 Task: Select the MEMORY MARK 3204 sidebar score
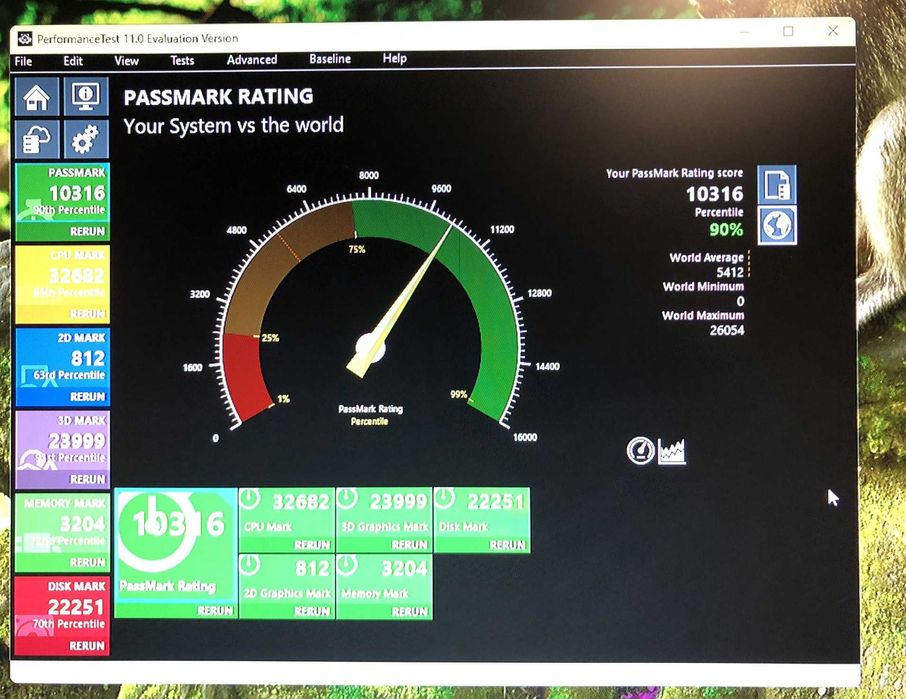coord(83,524)
